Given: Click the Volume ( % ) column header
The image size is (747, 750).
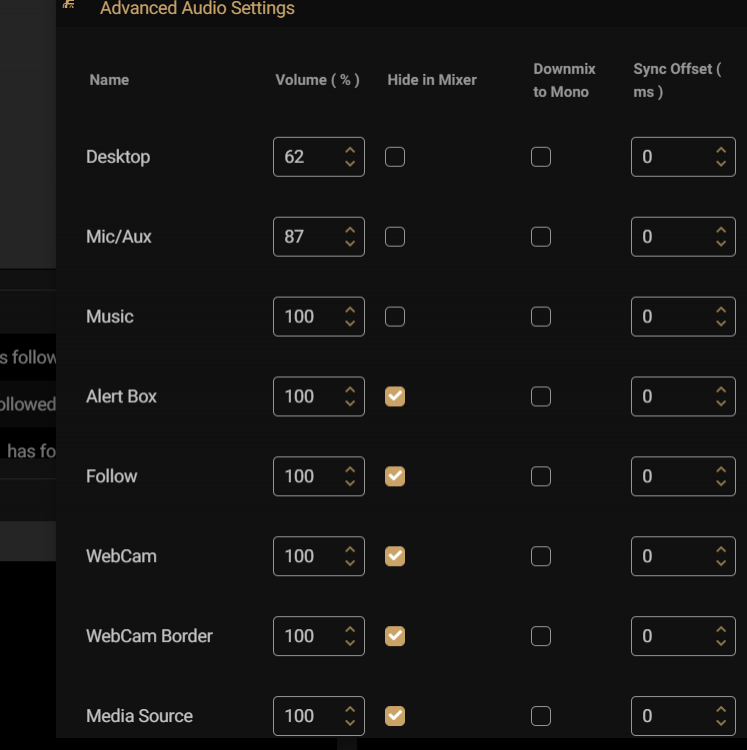Looking at the screenshot, I should (x=317, y=80).
